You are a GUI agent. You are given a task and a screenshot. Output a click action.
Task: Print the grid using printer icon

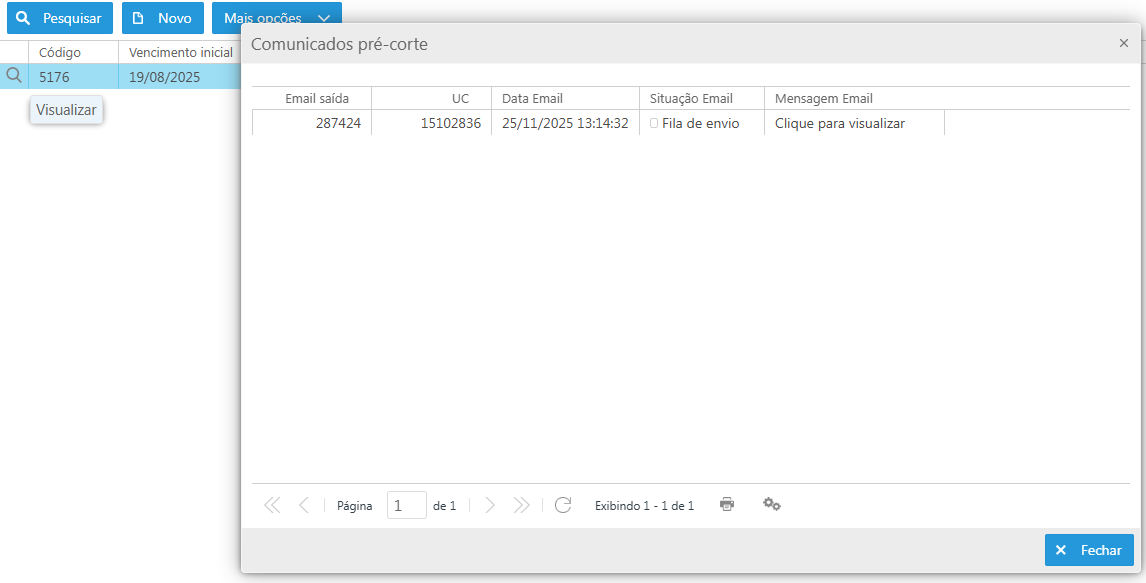click(727, 504)
